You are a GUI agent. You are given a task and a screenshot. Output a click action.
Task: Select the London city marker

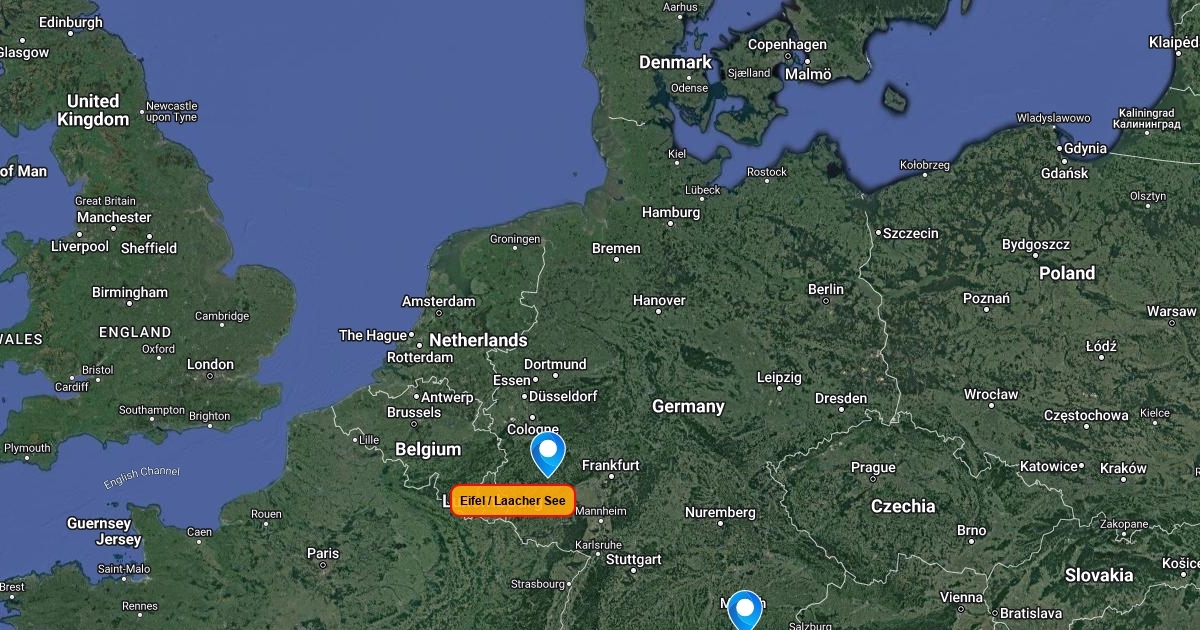coord(210,377)
